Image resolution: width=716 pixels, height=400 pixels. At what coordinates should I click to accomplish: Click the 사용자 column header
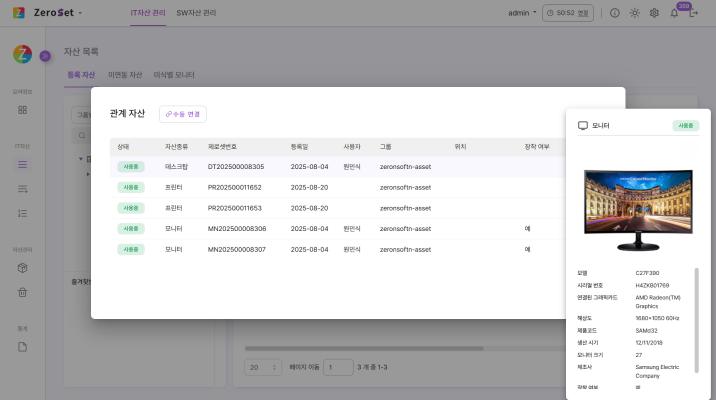[352, 147]
